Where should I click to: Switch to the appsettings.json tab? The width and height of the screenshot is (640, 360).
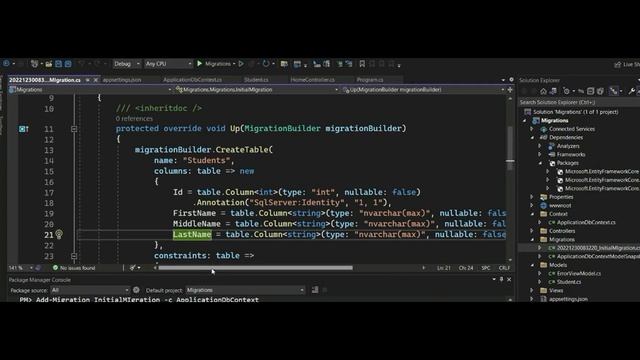click(x=122, y=80)
